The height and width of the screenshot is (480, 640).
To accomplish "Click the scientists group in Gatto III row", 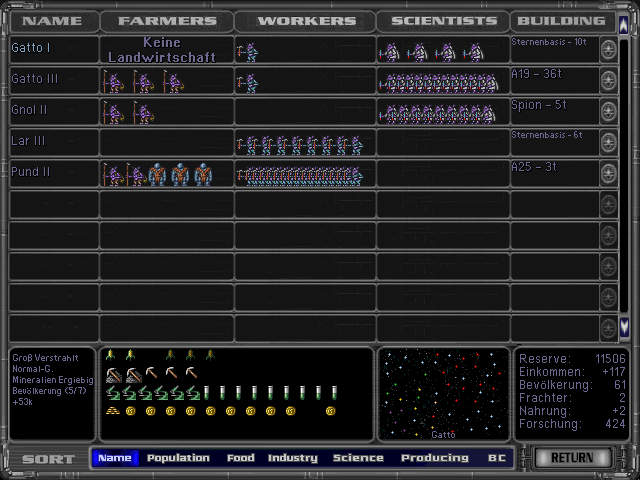I will click(x=438, y=82).
